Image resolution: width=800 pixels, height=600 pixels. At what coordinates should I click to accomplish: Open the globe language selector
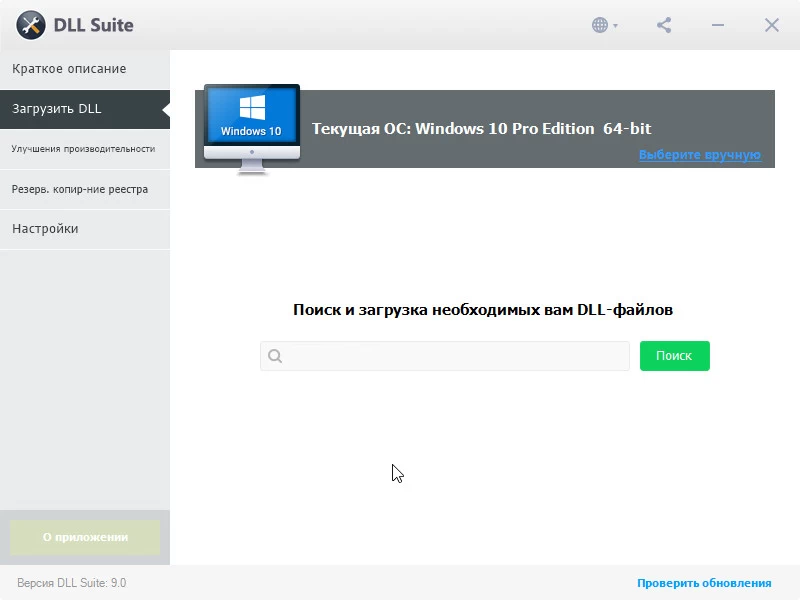(x=600, y=25)
